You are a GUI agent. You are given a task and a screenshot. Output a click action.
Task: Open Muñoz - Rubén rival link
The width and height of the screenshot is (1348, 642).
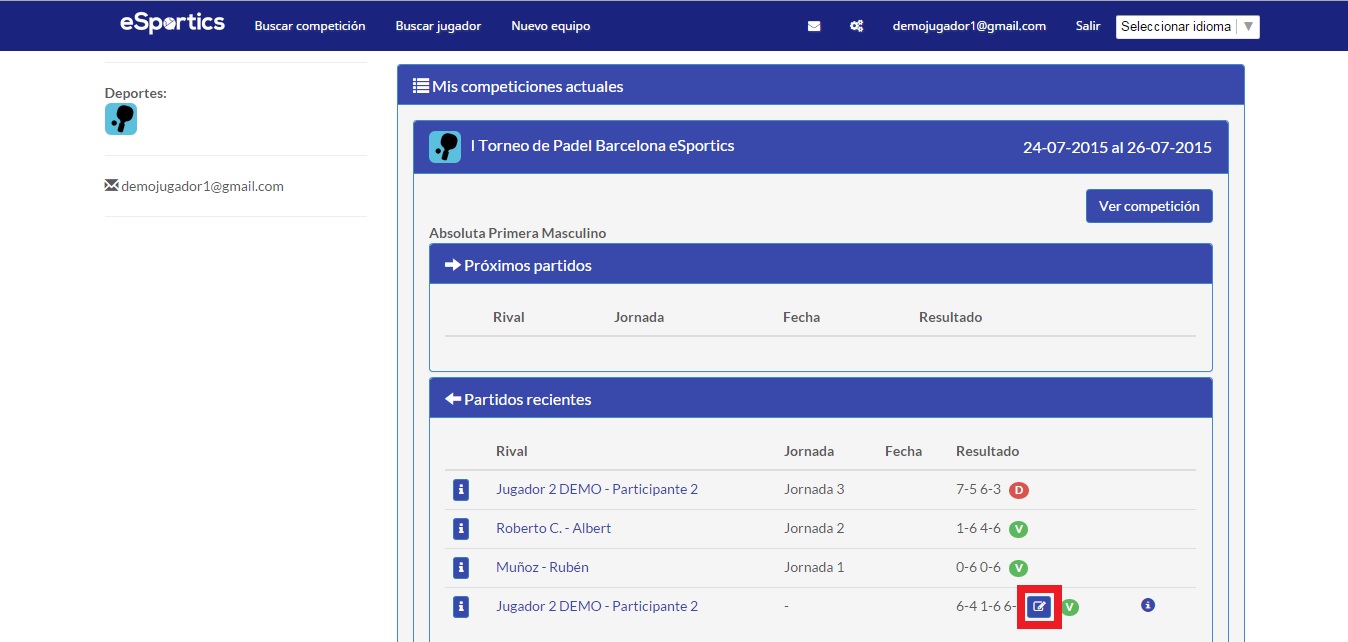542,567
